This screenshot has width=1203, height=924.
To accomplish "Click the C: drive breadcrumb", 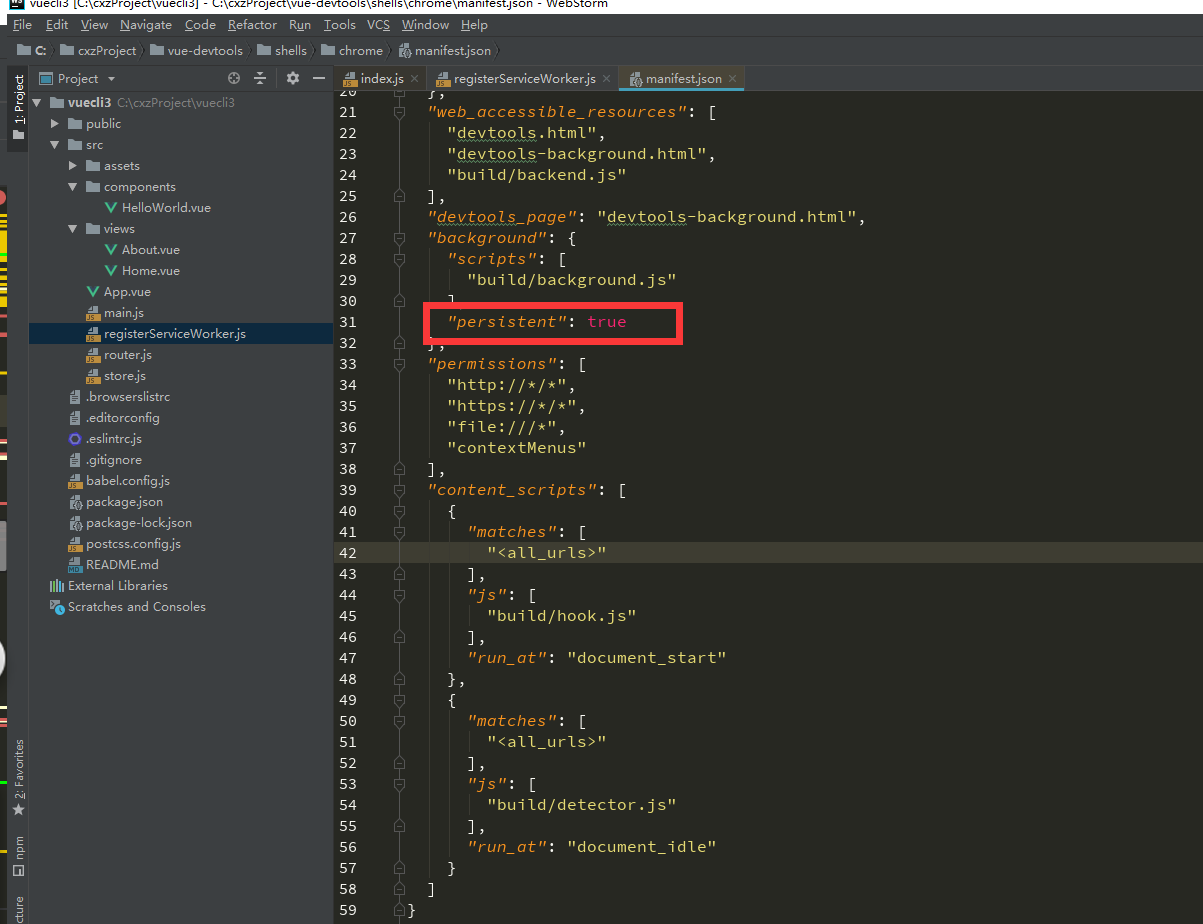I will pos(32,50).
